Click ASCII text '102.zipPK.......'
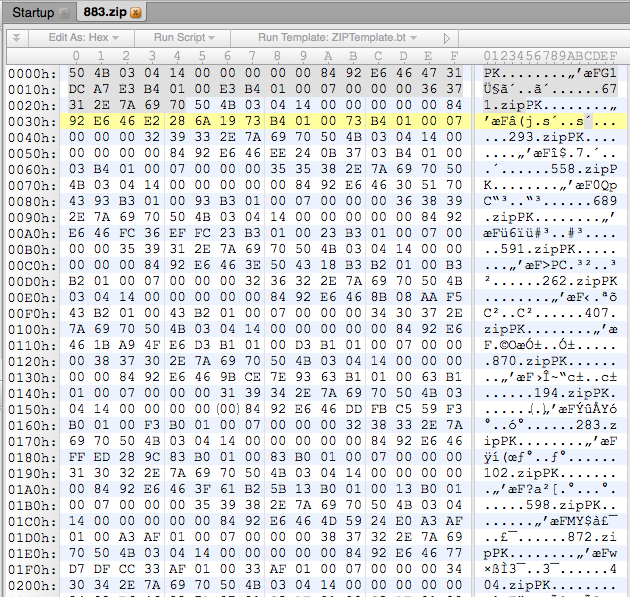Screen dimensions: 630x597 pyautogui.click(x=550, y=473)
